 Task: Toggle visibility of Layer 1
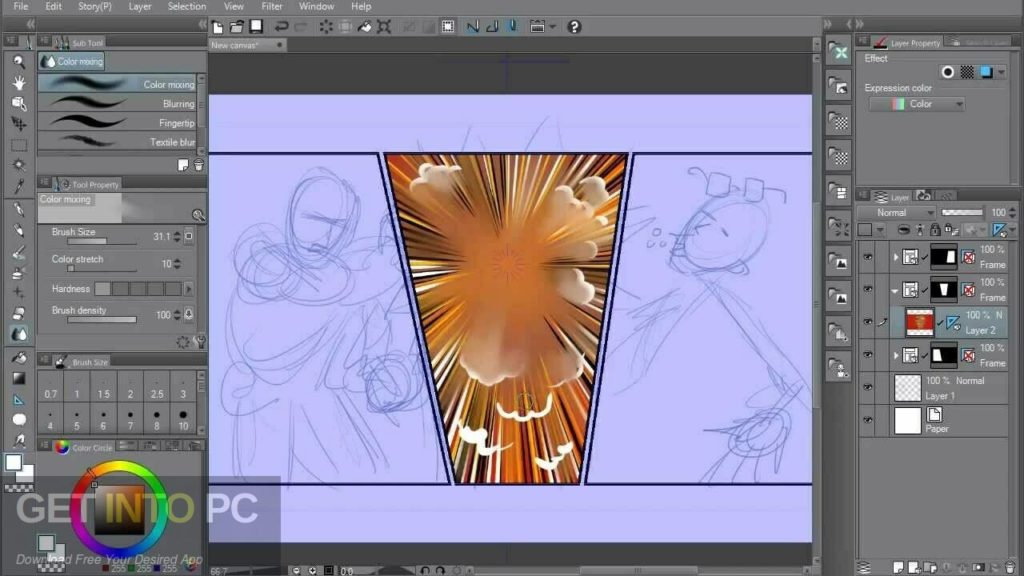tap(869, 388)
